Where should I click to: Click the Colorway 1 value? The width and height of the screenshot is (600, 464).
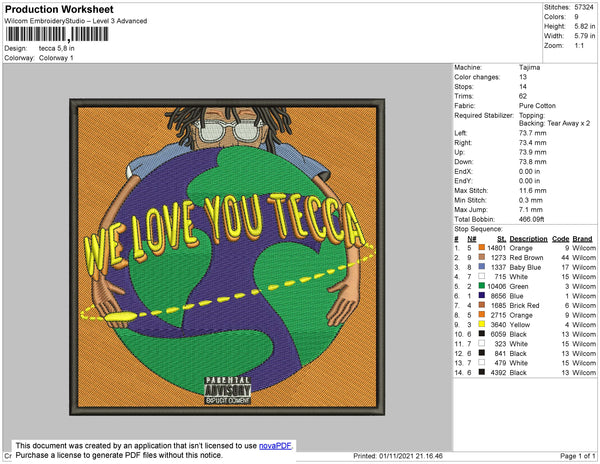[x=56, y=58]
